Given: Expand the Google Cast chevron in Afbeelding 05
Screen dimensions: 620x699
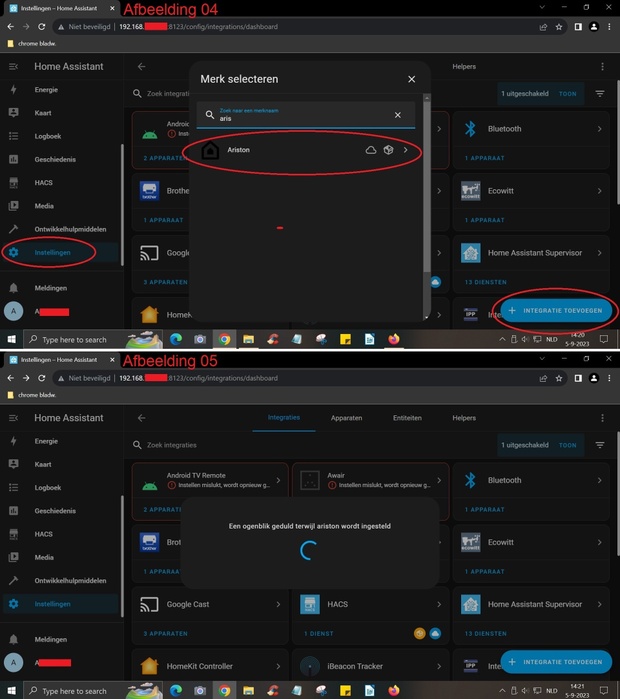Looking at the screenshot, I should coord(278,604).
